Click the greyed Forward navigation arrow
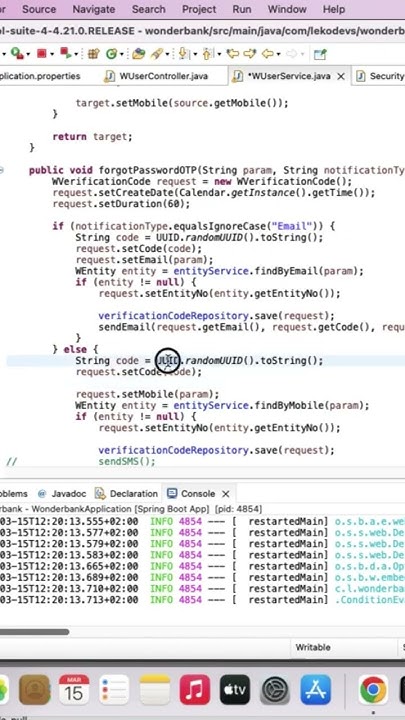The width and height of the screenshot is (405, 720). pyautogui.click(x=291, y=54)
